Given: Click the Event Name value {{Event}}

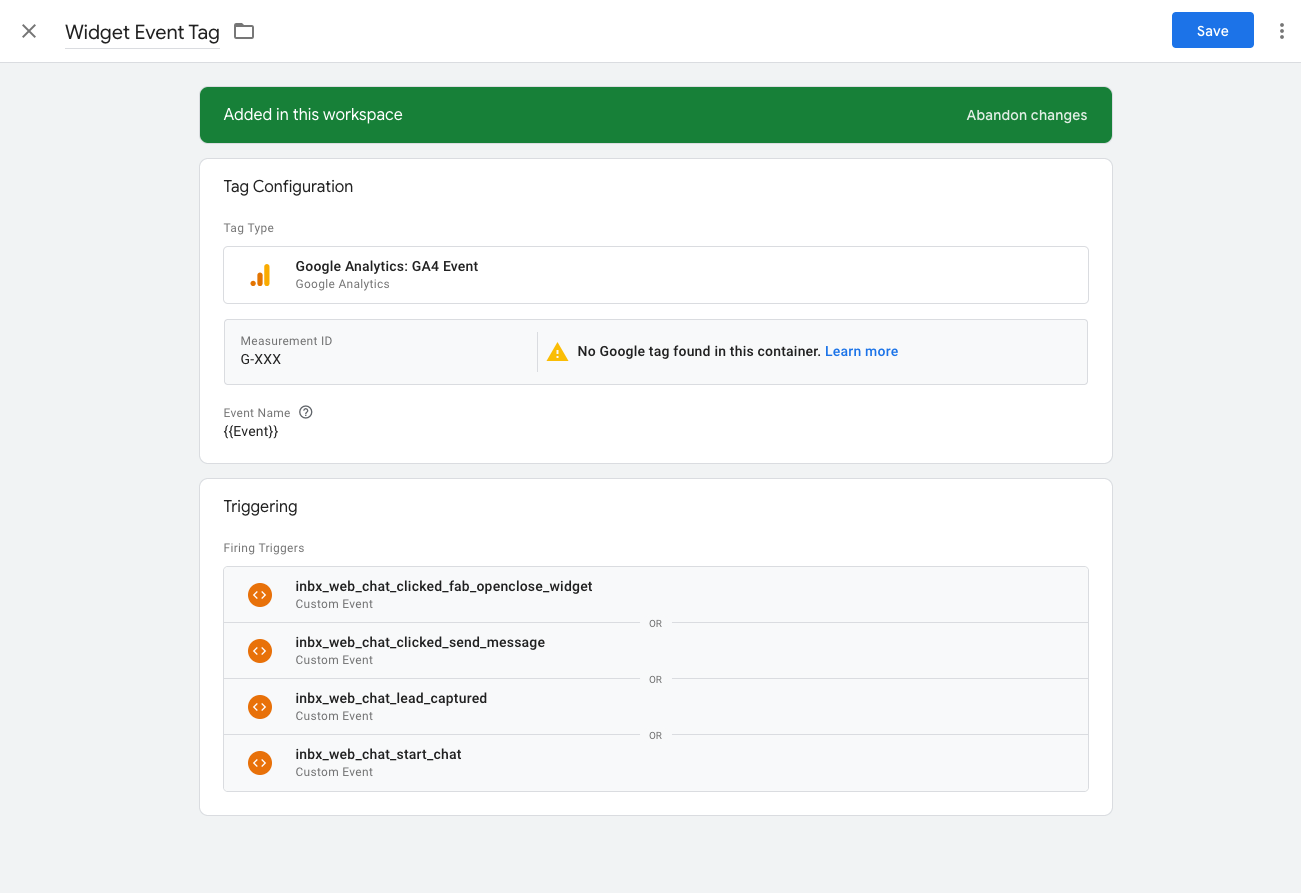Looking at the screenshot, I should [x=251, y=431].
